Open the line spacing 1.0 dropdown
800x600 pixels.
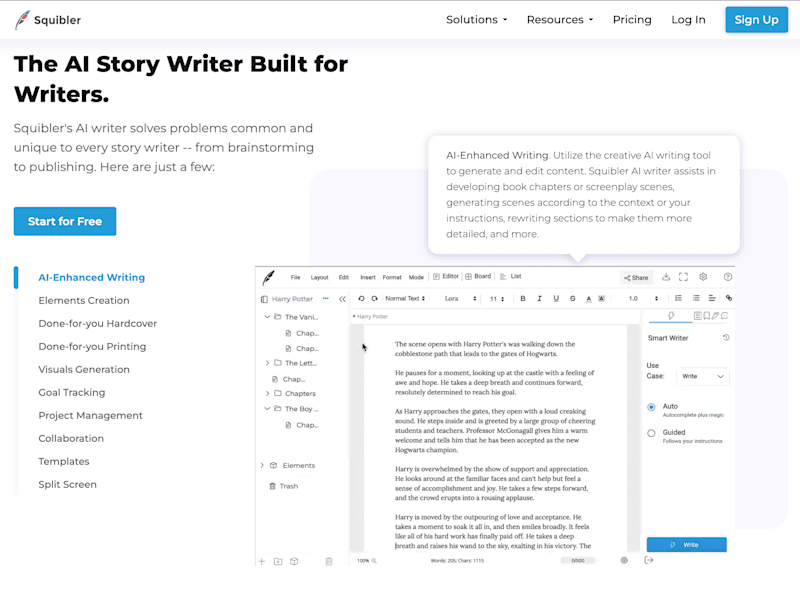click(x=643, y=298)
